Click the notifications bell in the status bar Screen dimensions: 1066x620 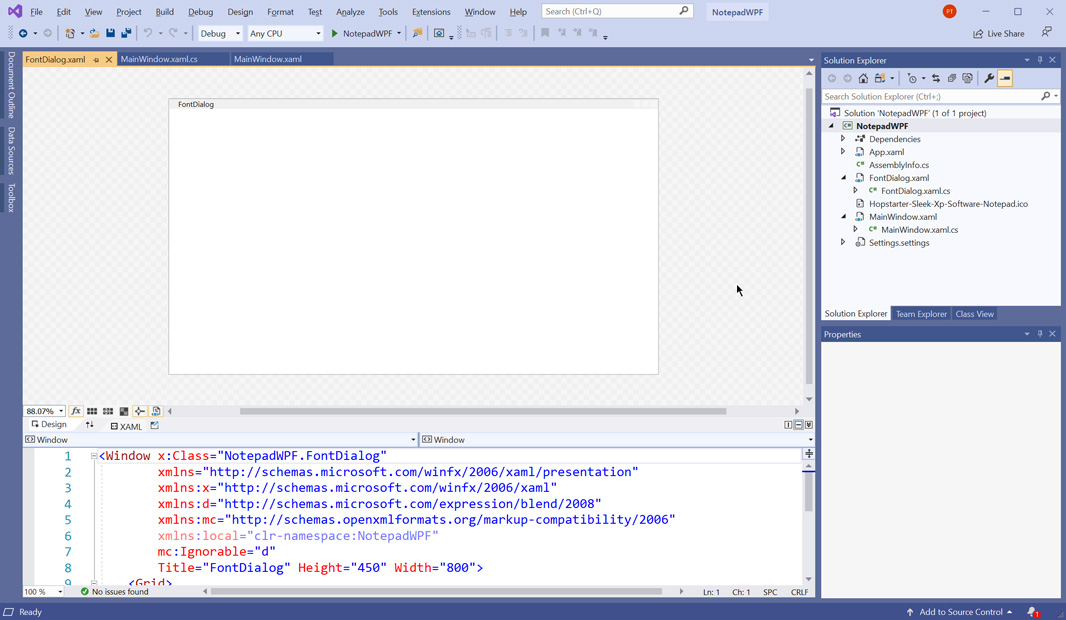click(x=1033, y=612)
